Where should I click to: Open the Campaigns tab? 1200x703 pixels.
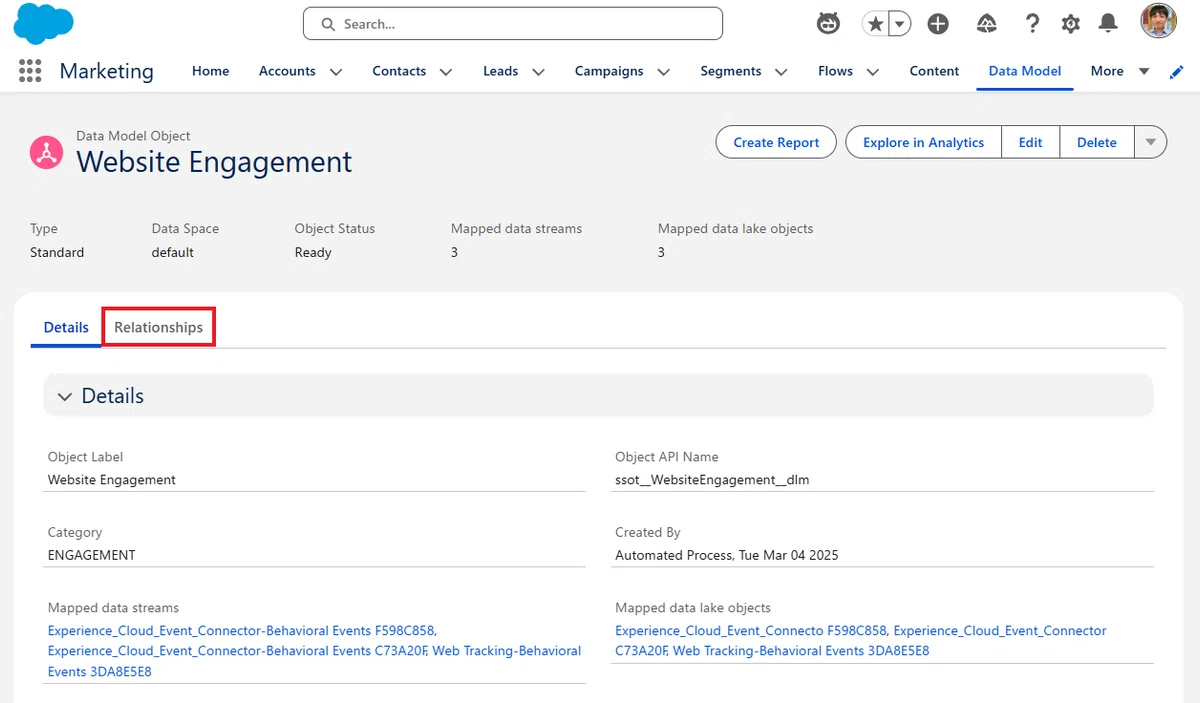[x=609, y=71]
